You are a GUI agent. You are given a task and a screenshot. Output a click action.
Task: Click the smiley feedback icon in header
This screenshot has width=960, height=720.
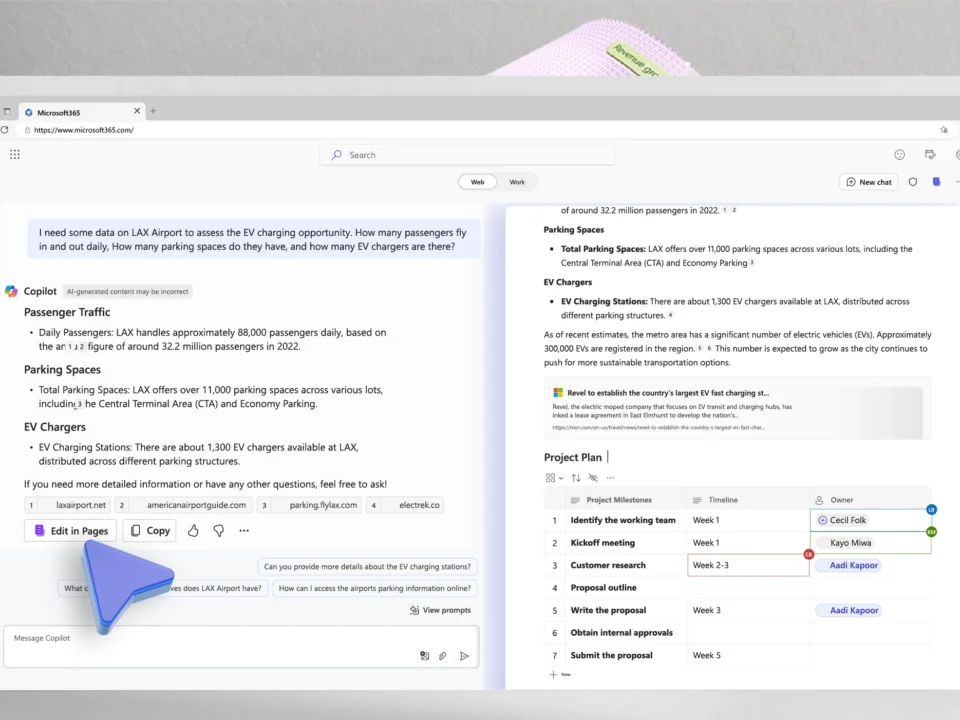point(900,155)
